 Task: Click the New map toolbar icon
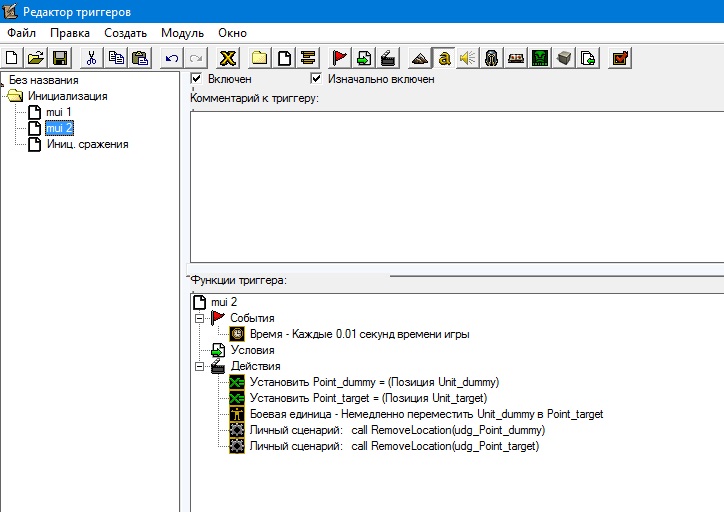(12, 58)
